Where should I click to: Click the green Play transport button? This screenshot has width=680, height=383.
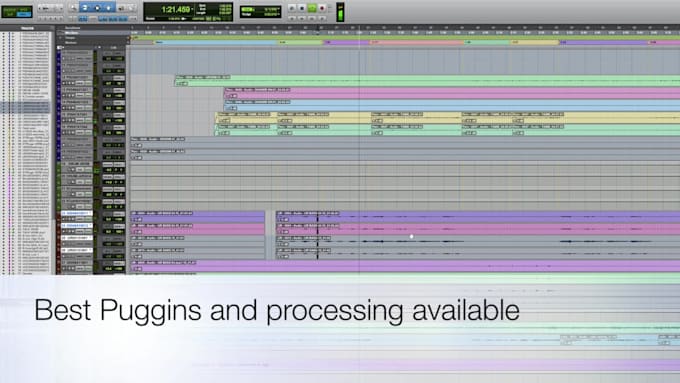pos(312,8)
